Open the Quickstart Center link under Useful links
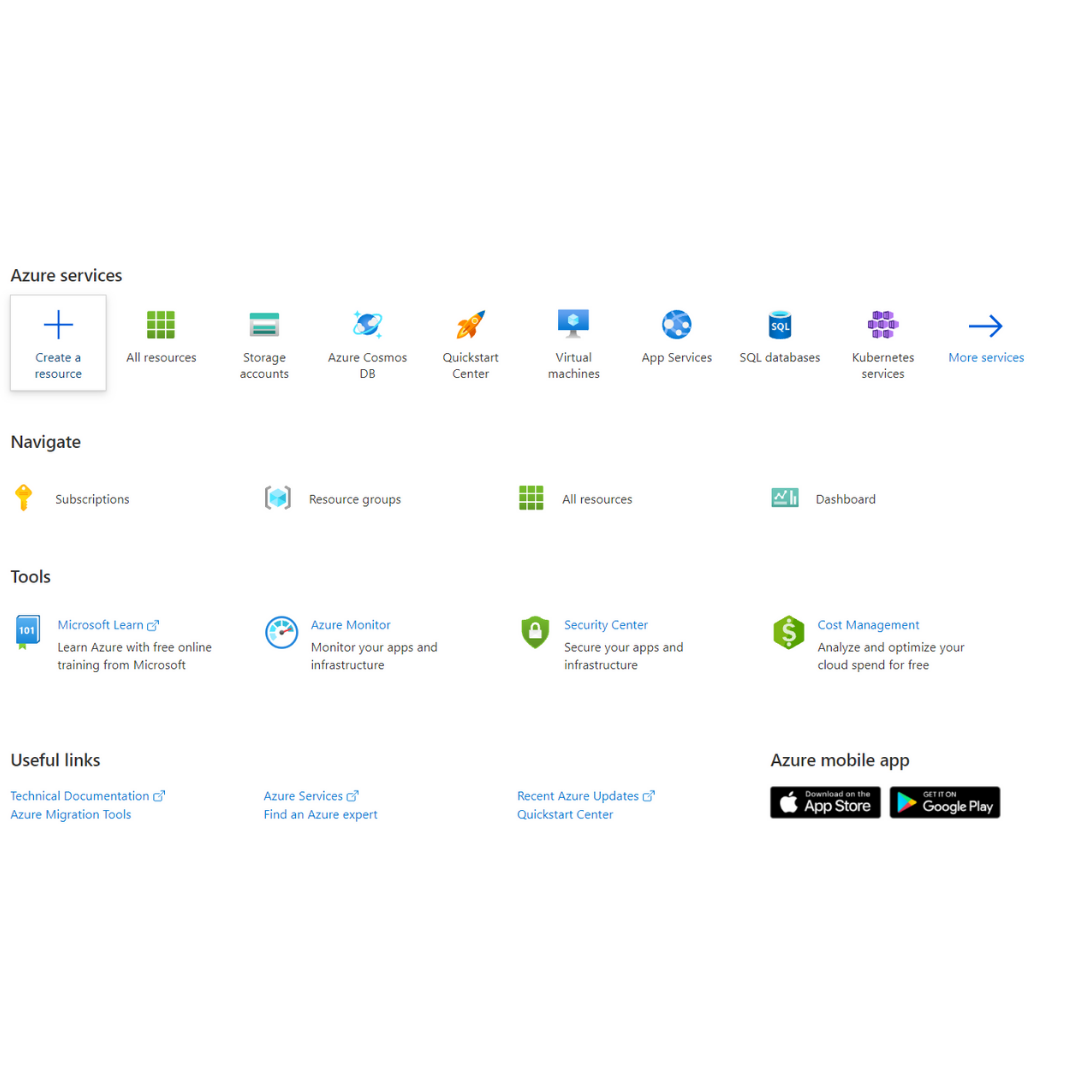This screenshot has width=1080, height=1080. coord(565,814)
